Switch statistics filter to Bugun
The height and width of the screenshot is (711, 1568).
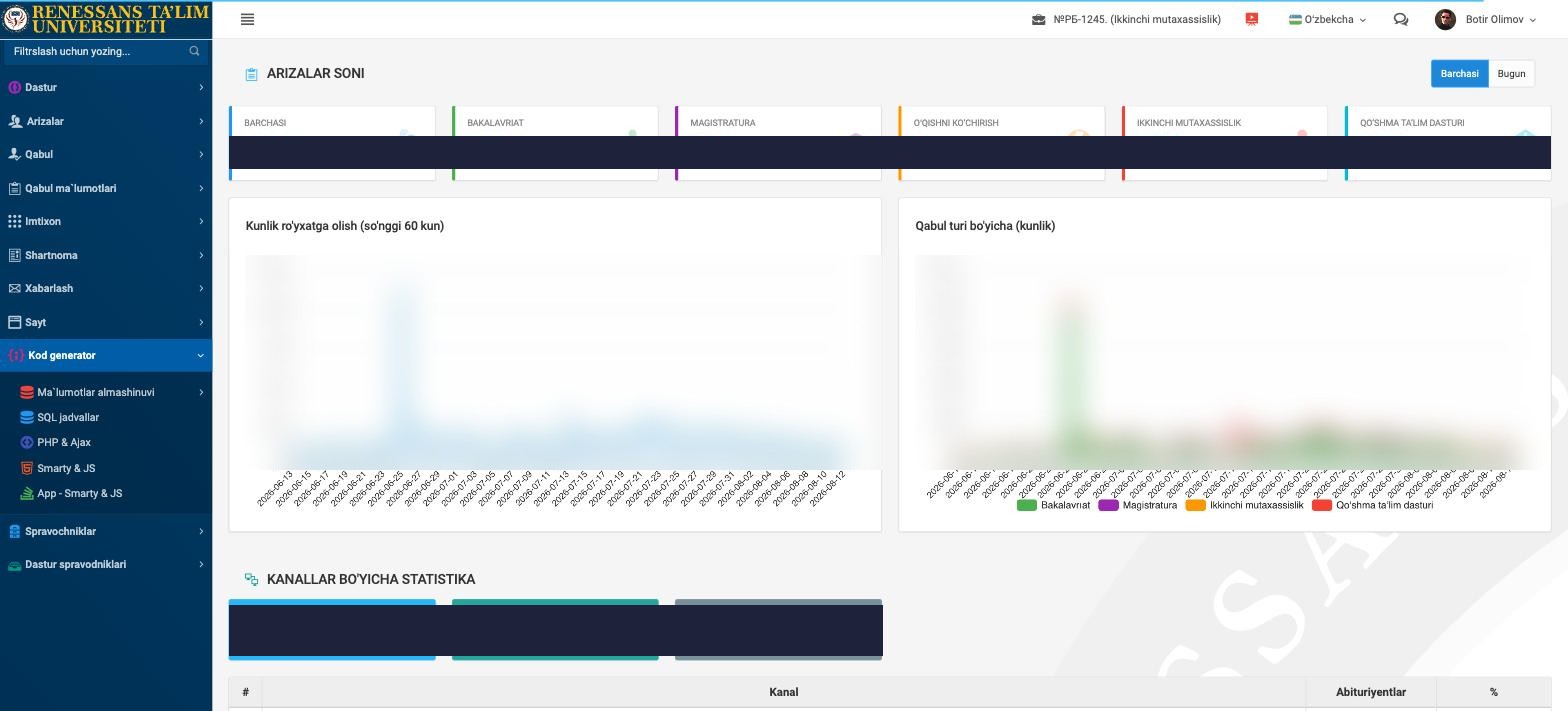click(x=1511, y=74)
